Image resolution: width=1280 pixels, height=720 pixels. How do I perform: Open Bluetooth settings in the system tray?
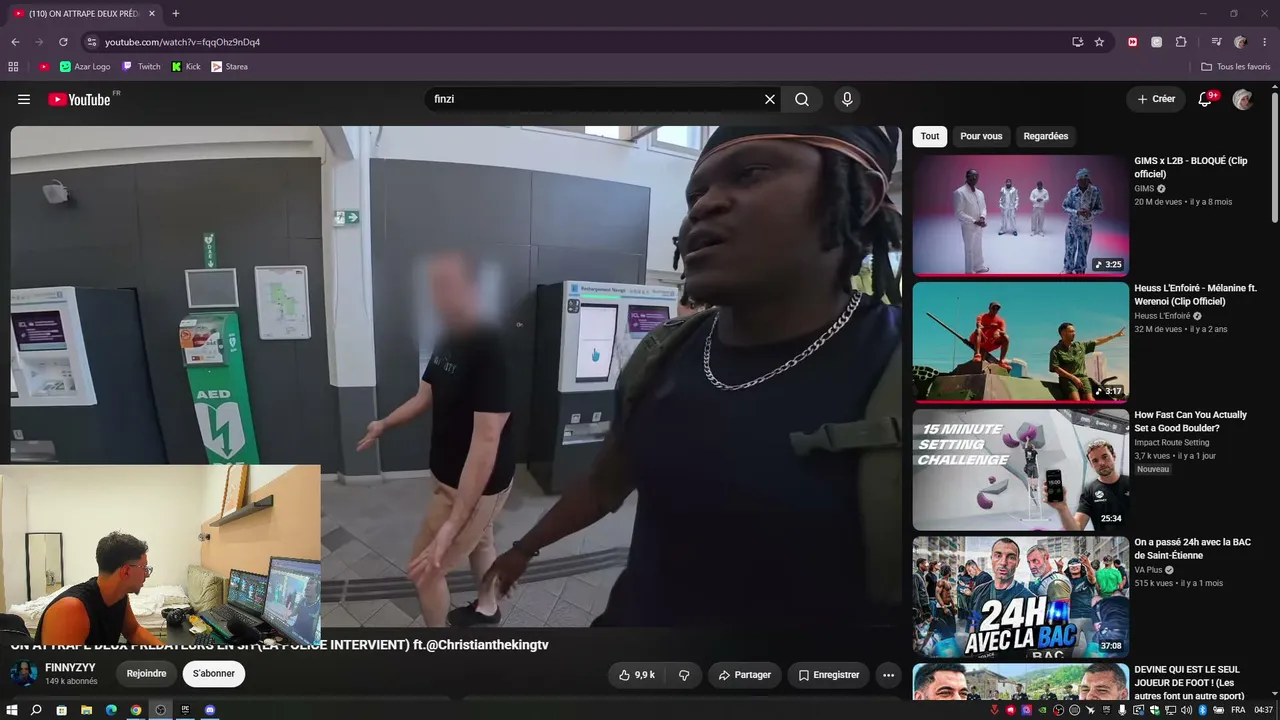point(1204,710)
